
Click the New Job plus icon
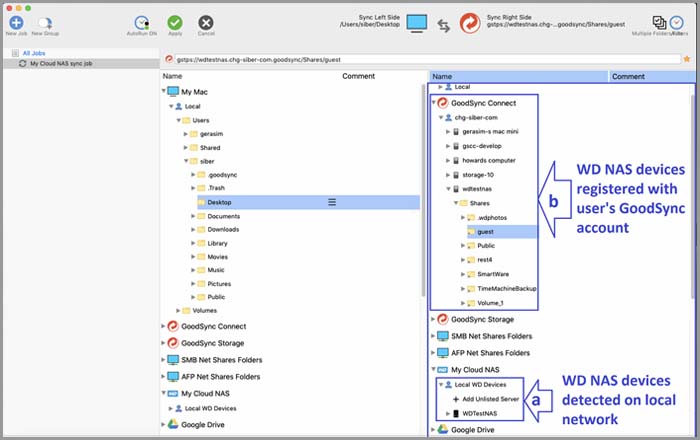(x=16, y=21)
